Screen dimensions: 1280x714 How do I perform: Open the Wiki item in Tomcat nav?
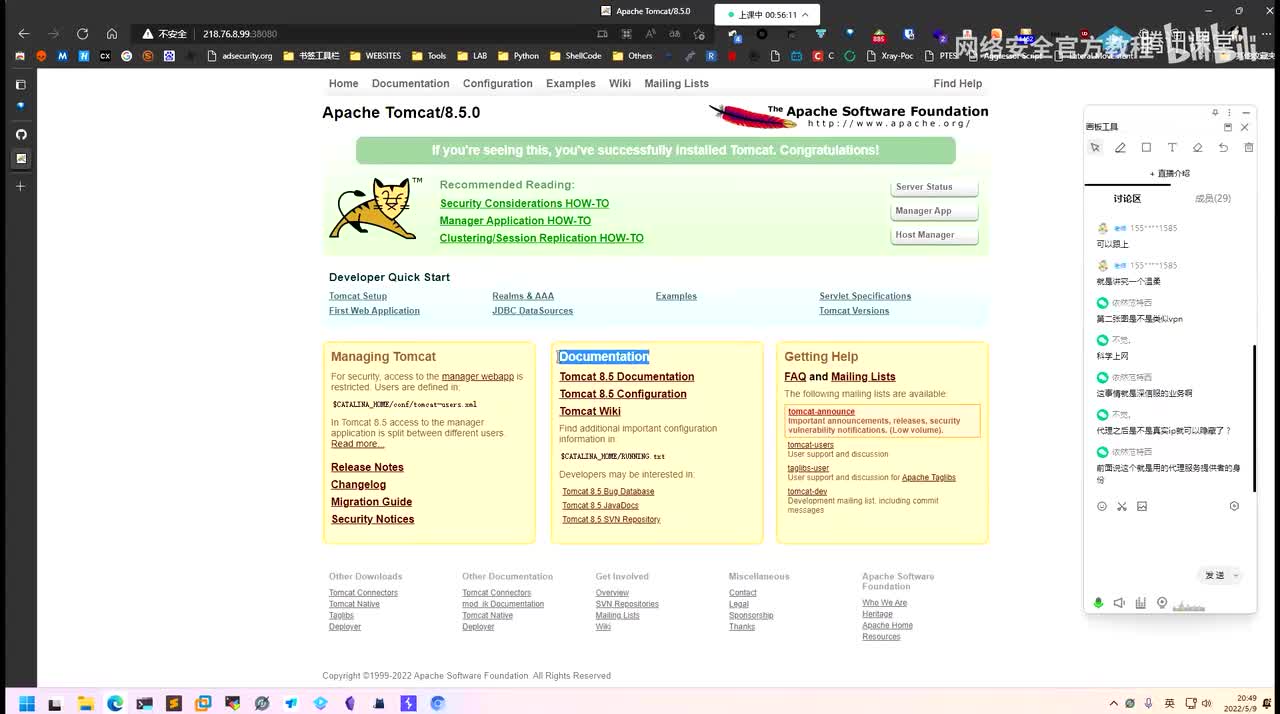point(620,83)
